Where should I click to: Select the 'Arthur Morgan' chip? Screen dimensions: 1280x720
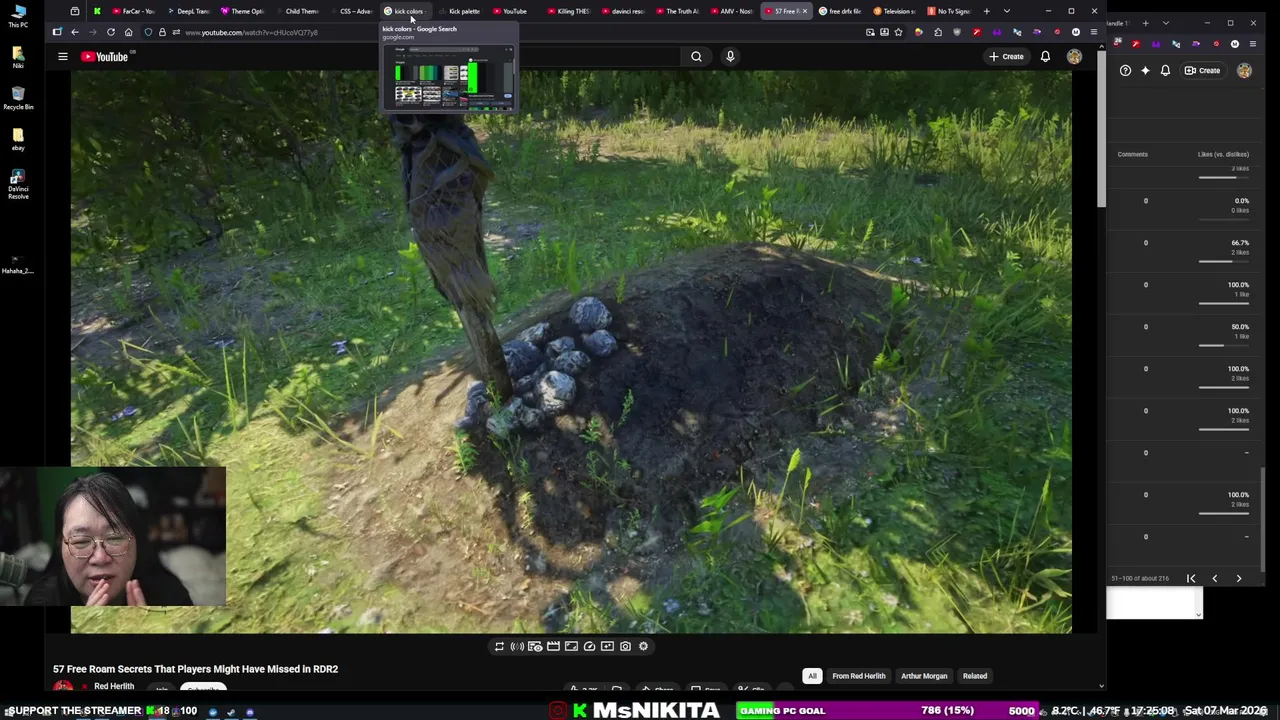924,676
